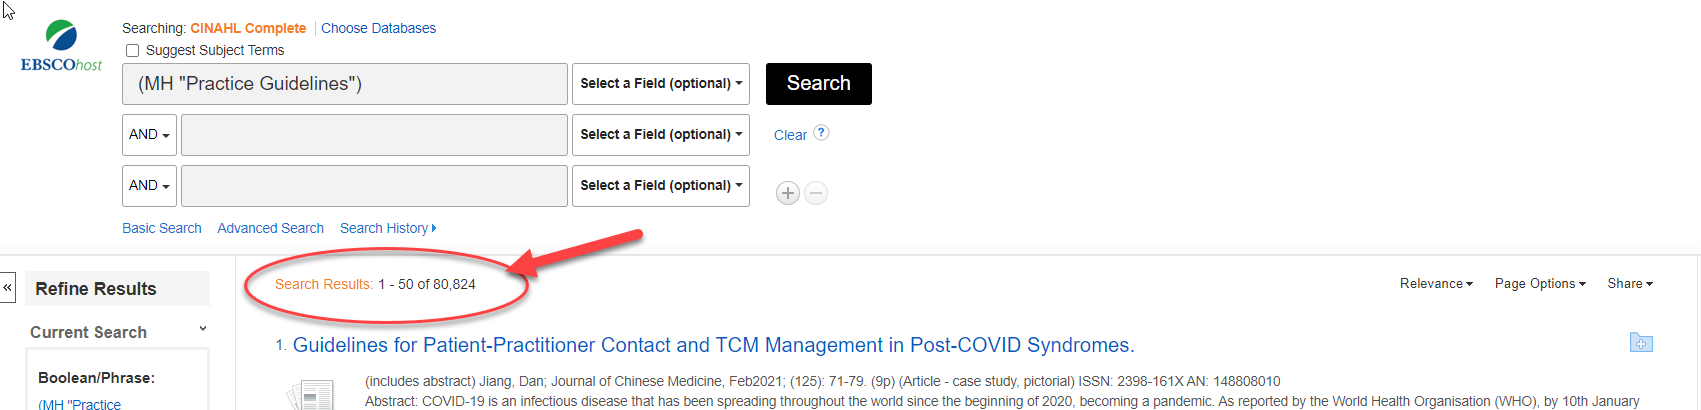
Task: Remove a search row with minus icon
Action: point(816,193)
